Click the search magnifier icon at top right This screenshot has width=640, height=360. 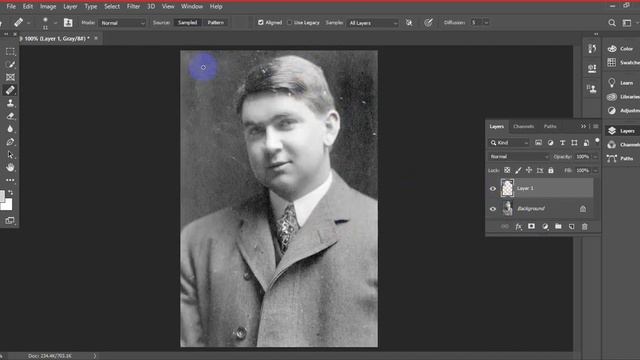pyautogui.click(x=612, y=23)
